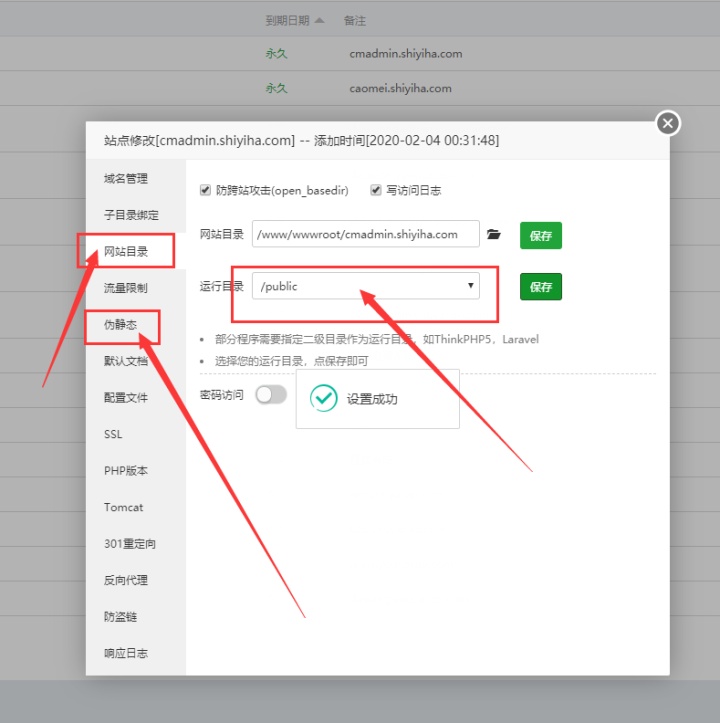Viewport: 720px width, 723px height.
Task: Switch to the 防盗链 tab
Action: coord(136,616)
